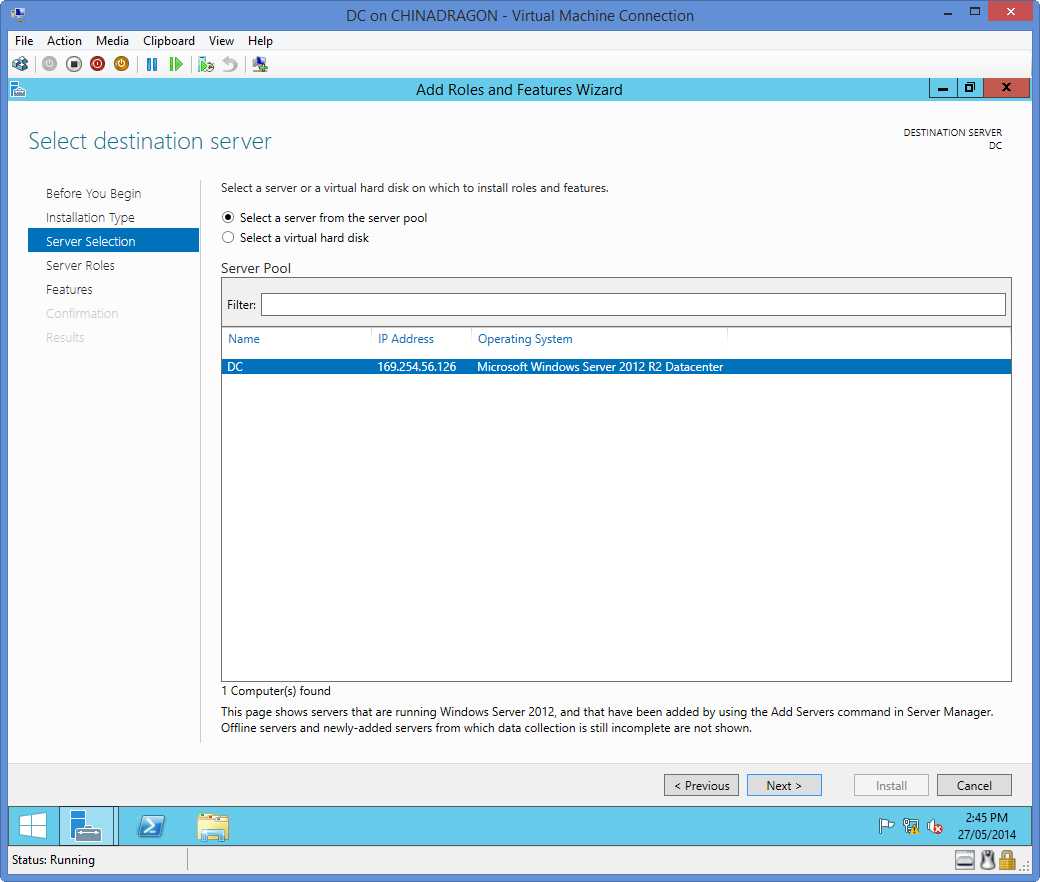This screenshot has height=882, width=1040.
Task: Open the Help menu
Action: coord(260,40)
